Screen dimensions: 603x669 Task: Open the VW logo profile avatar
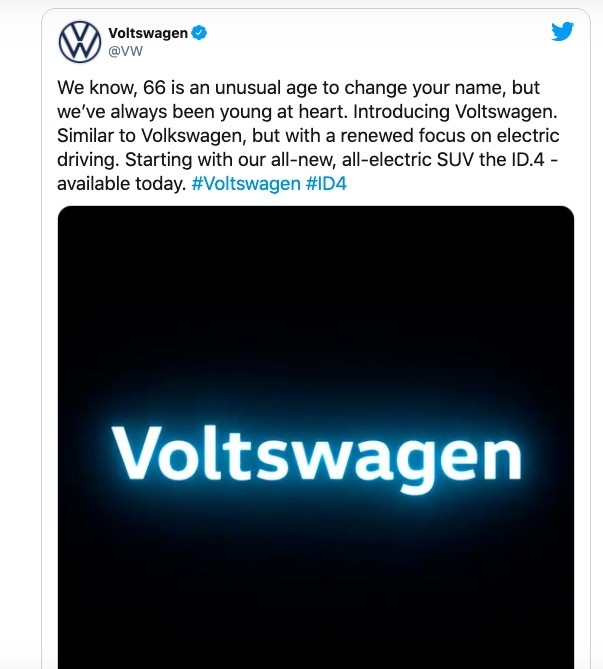coord(80,41)
